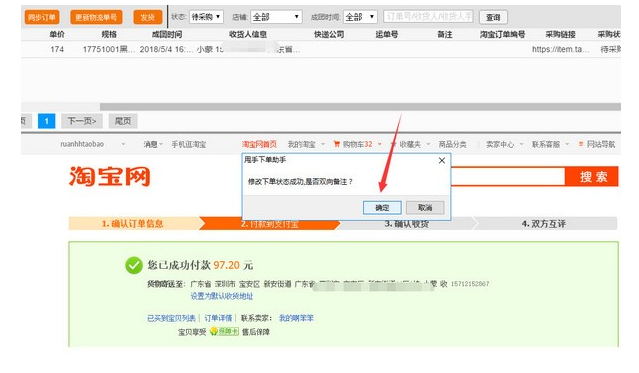Screen dimensions: 639x373
Task: Click the 淘宝订单编号 column header
Action: click(x=502, y=35)
